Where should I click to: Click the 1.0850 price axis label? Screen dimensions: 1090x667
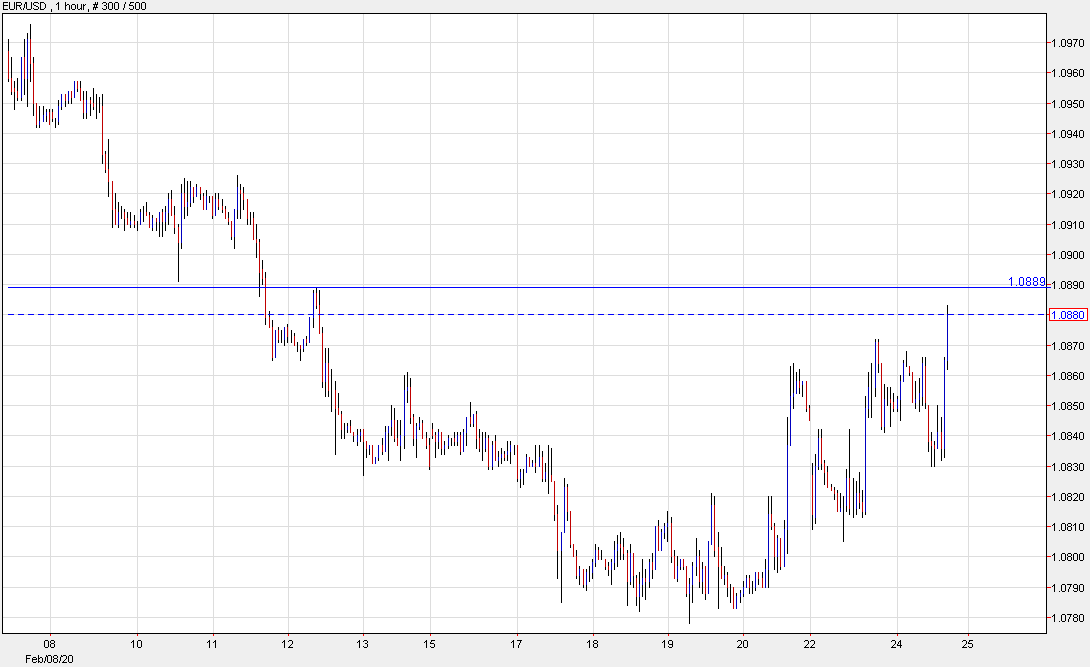(1068, 406)
